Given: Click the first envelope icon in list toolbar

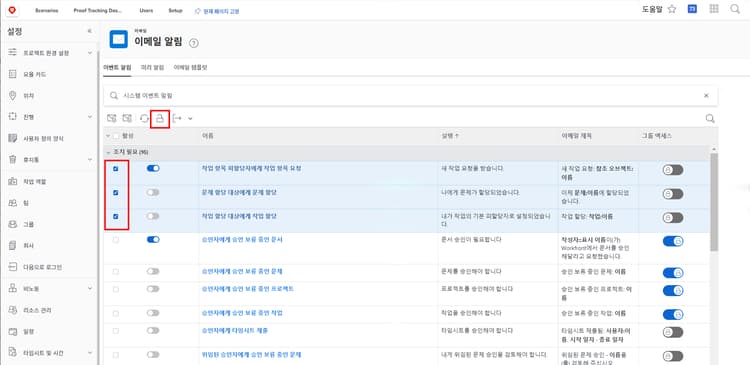Looking at the screenshot, I should [x=111, y=118].
